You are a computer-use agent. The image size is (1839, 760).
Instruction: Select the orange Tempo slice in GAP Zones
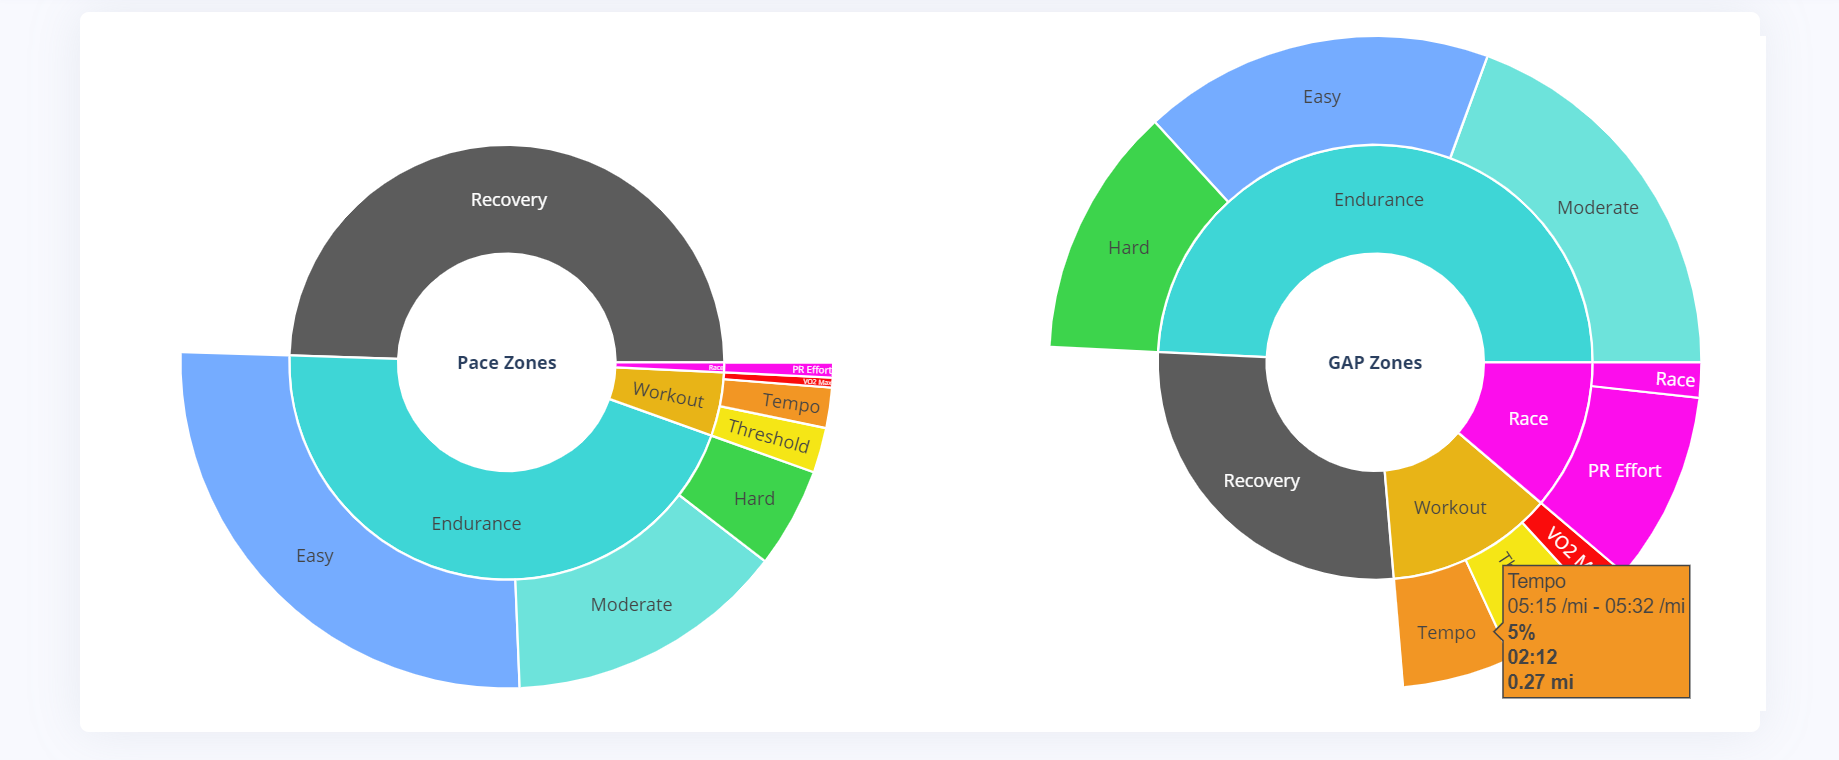tap(1445, 633)
